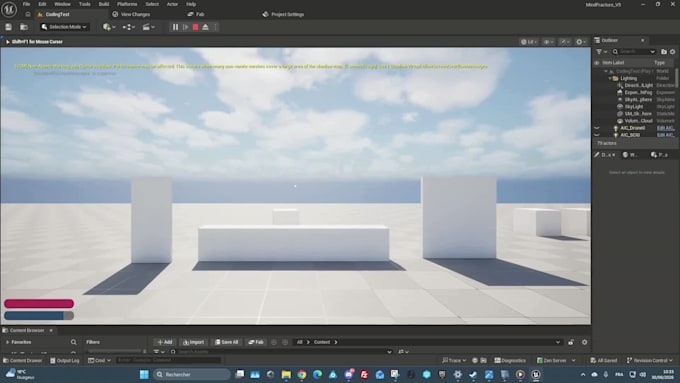Click the Item Label column header
This screenshot has width=680, height=383.
coord(613,63)
